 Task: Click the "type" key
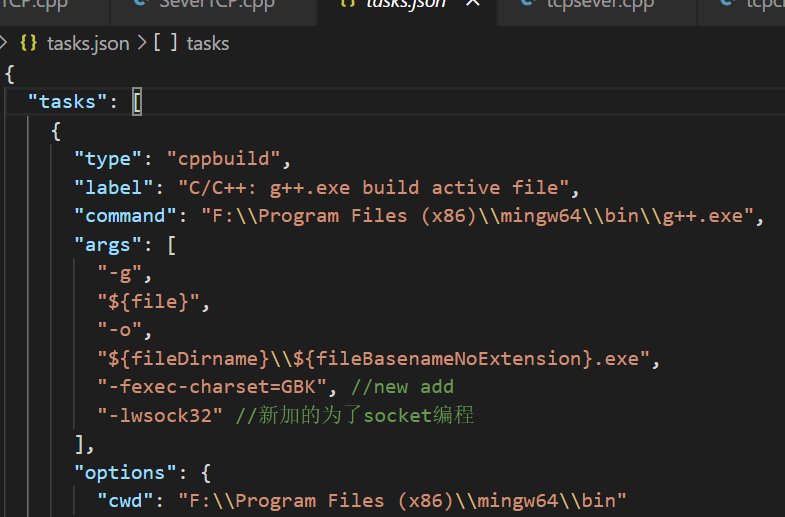108,159
